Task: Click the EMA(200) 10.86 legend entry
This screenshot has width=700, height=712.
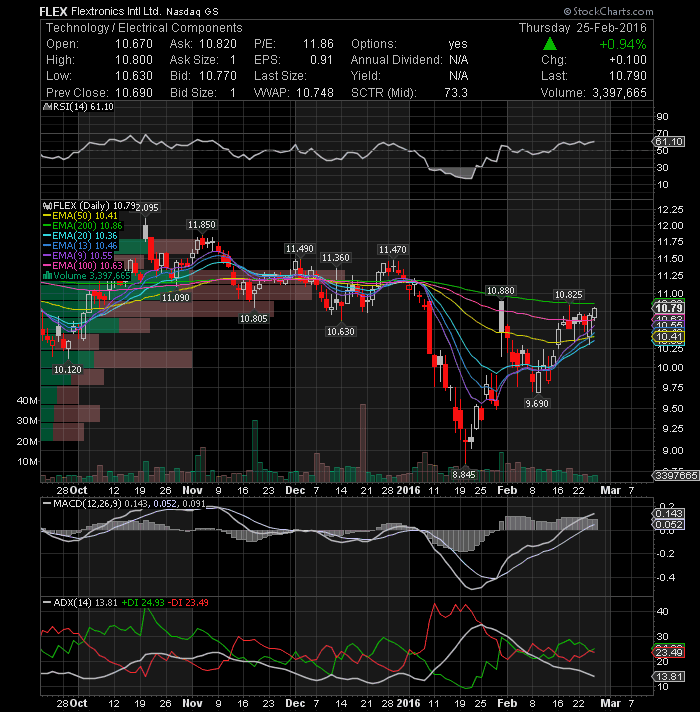Action: click(83, 226)
